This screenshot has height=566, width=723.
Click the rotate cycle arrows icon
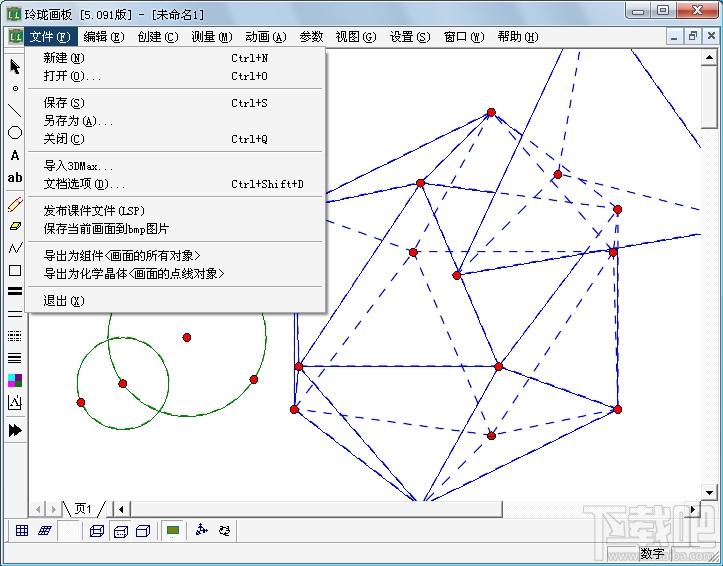(225, 530)
